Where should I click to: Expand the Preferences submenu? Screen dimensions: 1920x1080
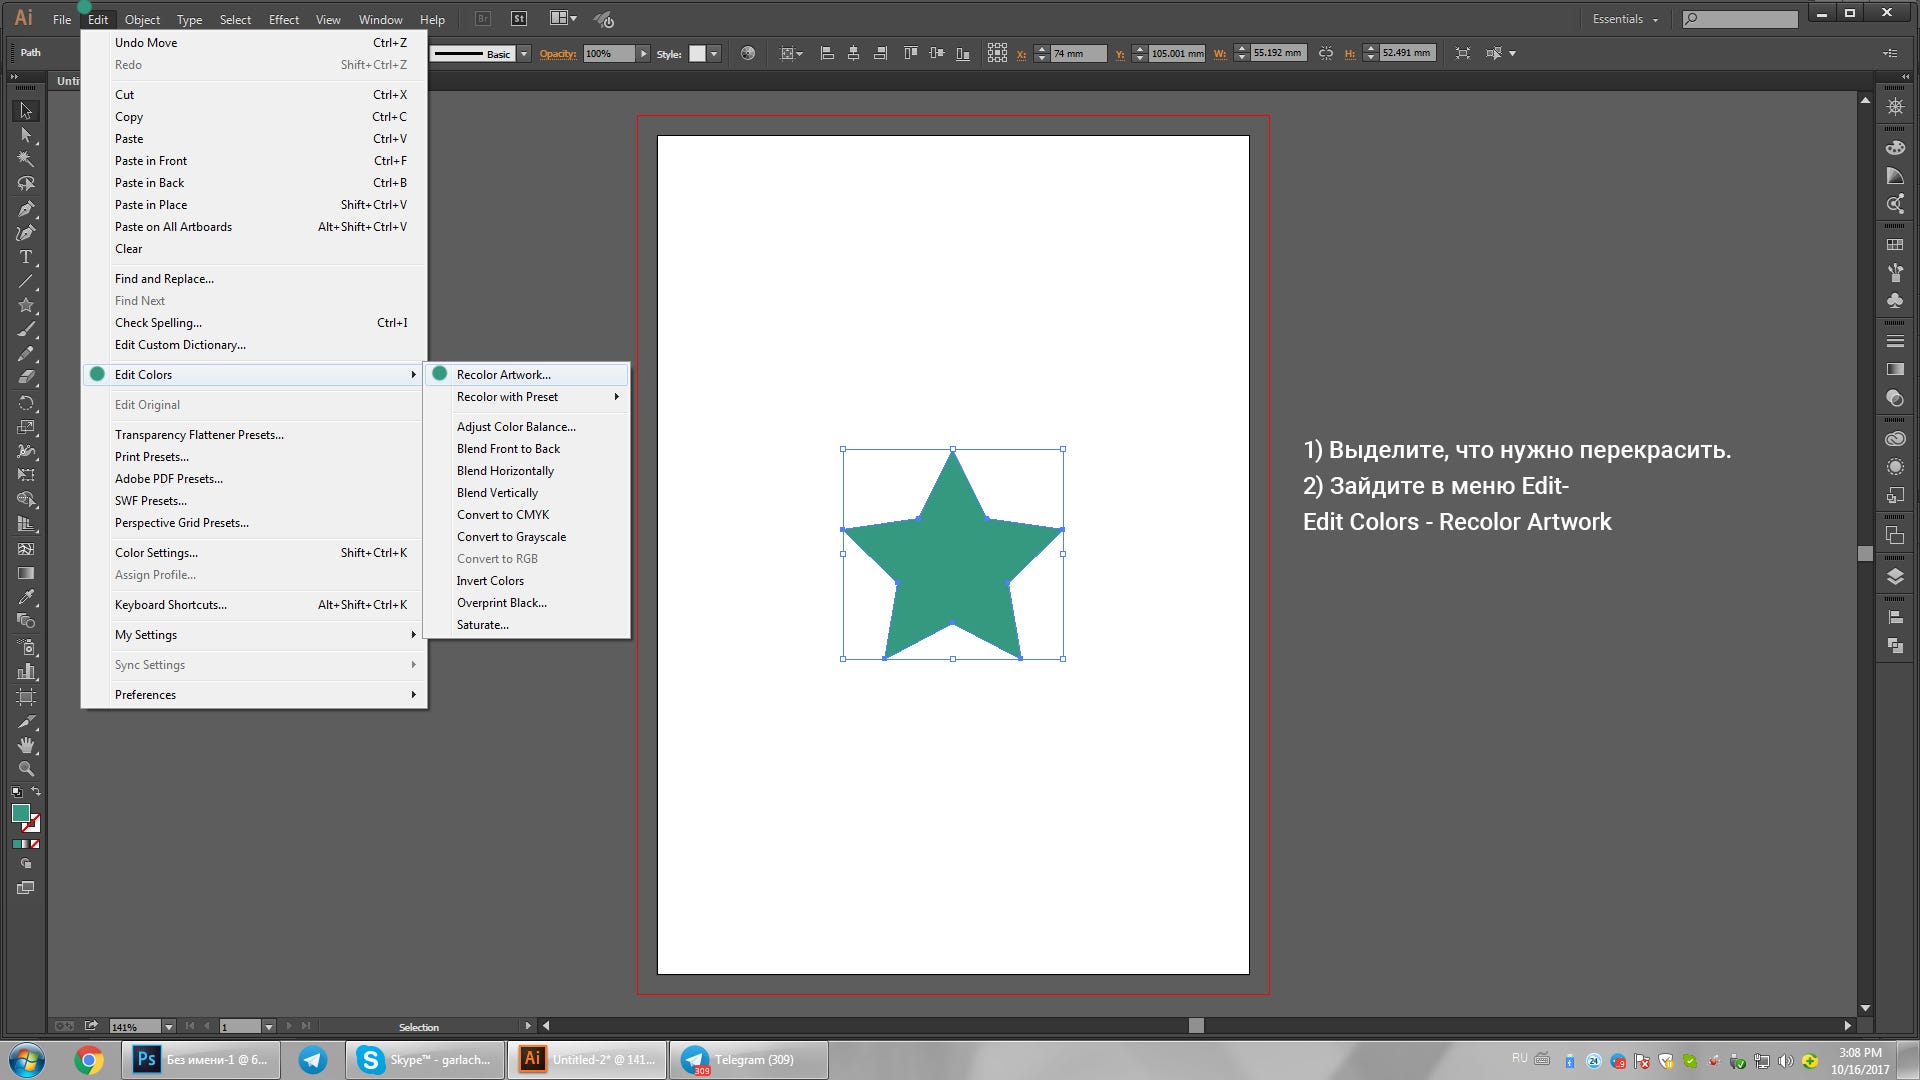[254, 695]
